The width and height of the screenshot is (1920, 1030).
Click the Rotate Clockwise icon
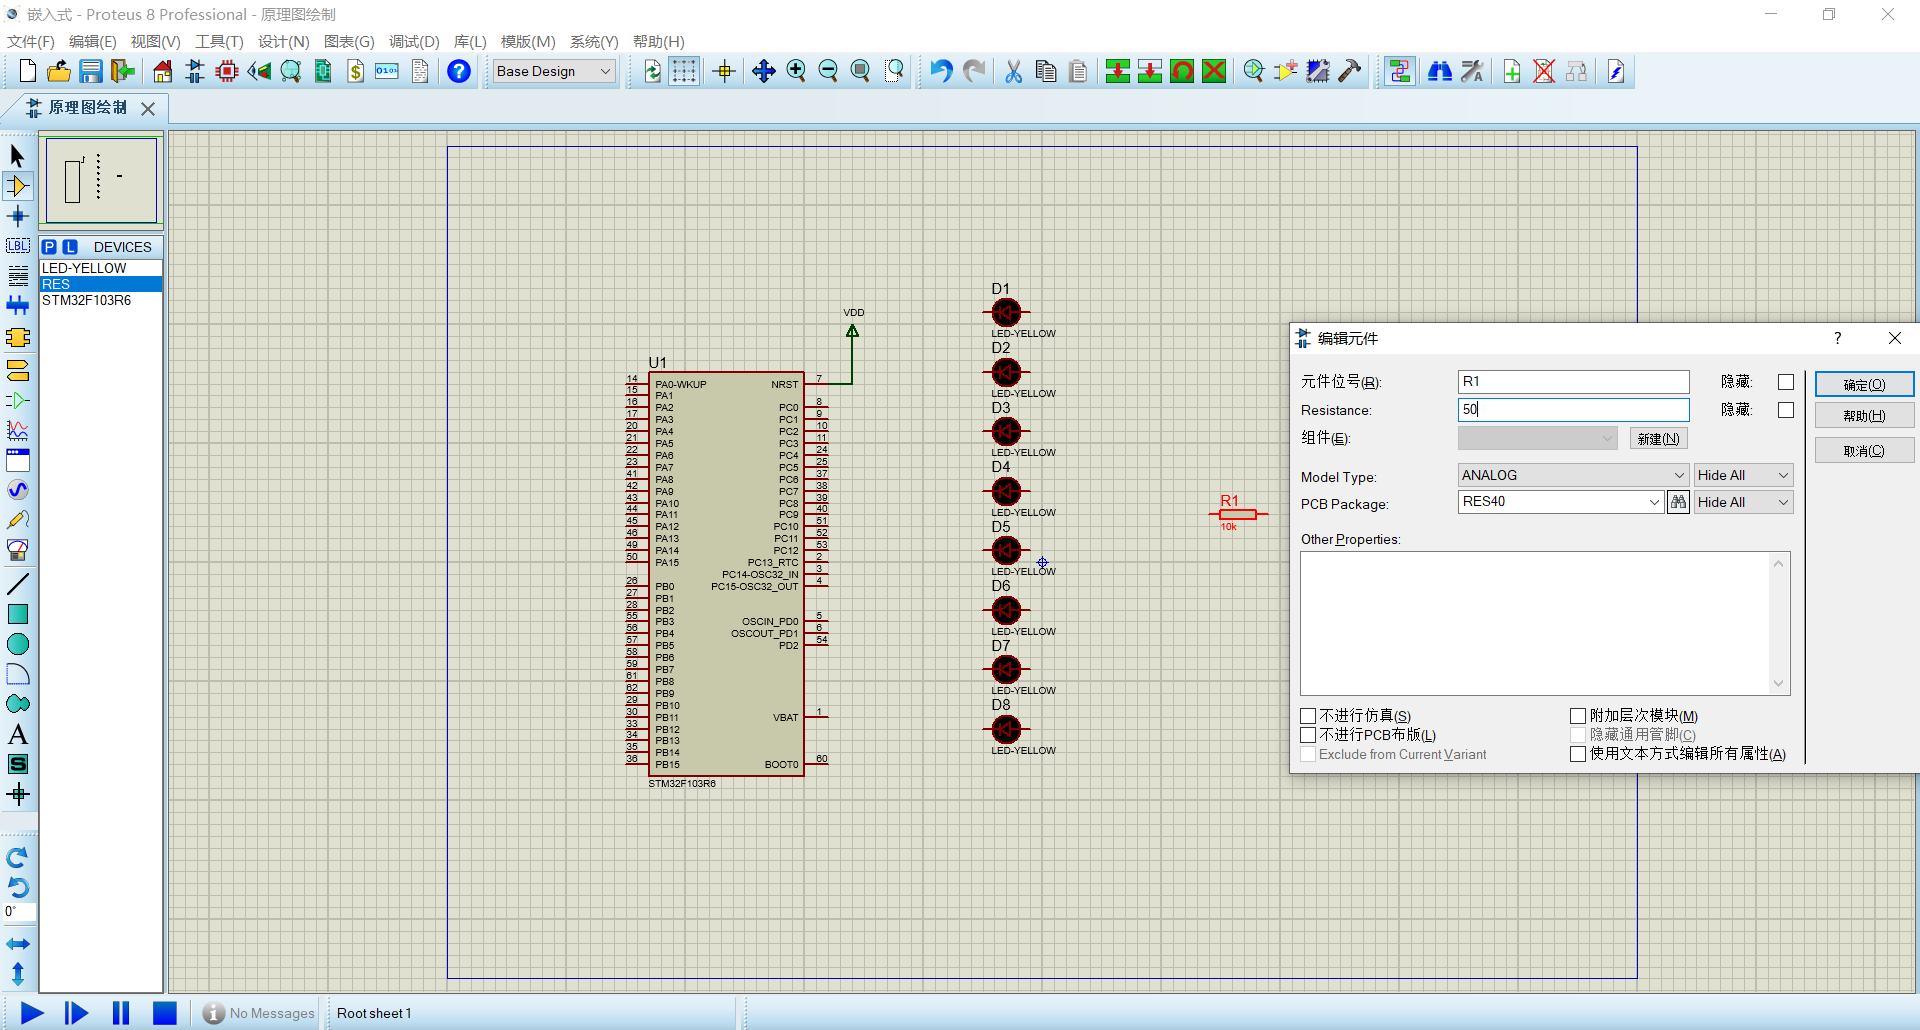17,858
